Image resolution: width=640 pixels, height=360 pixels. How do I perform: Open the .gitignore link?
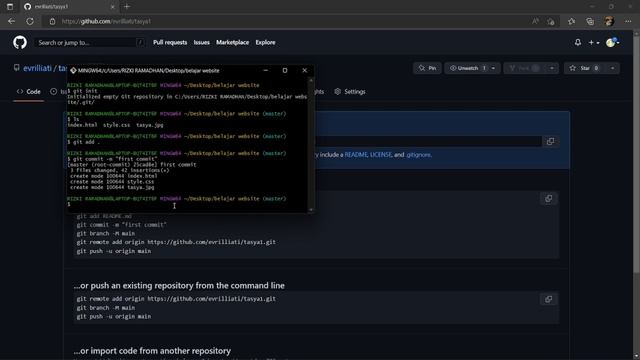tap(418, 155)
